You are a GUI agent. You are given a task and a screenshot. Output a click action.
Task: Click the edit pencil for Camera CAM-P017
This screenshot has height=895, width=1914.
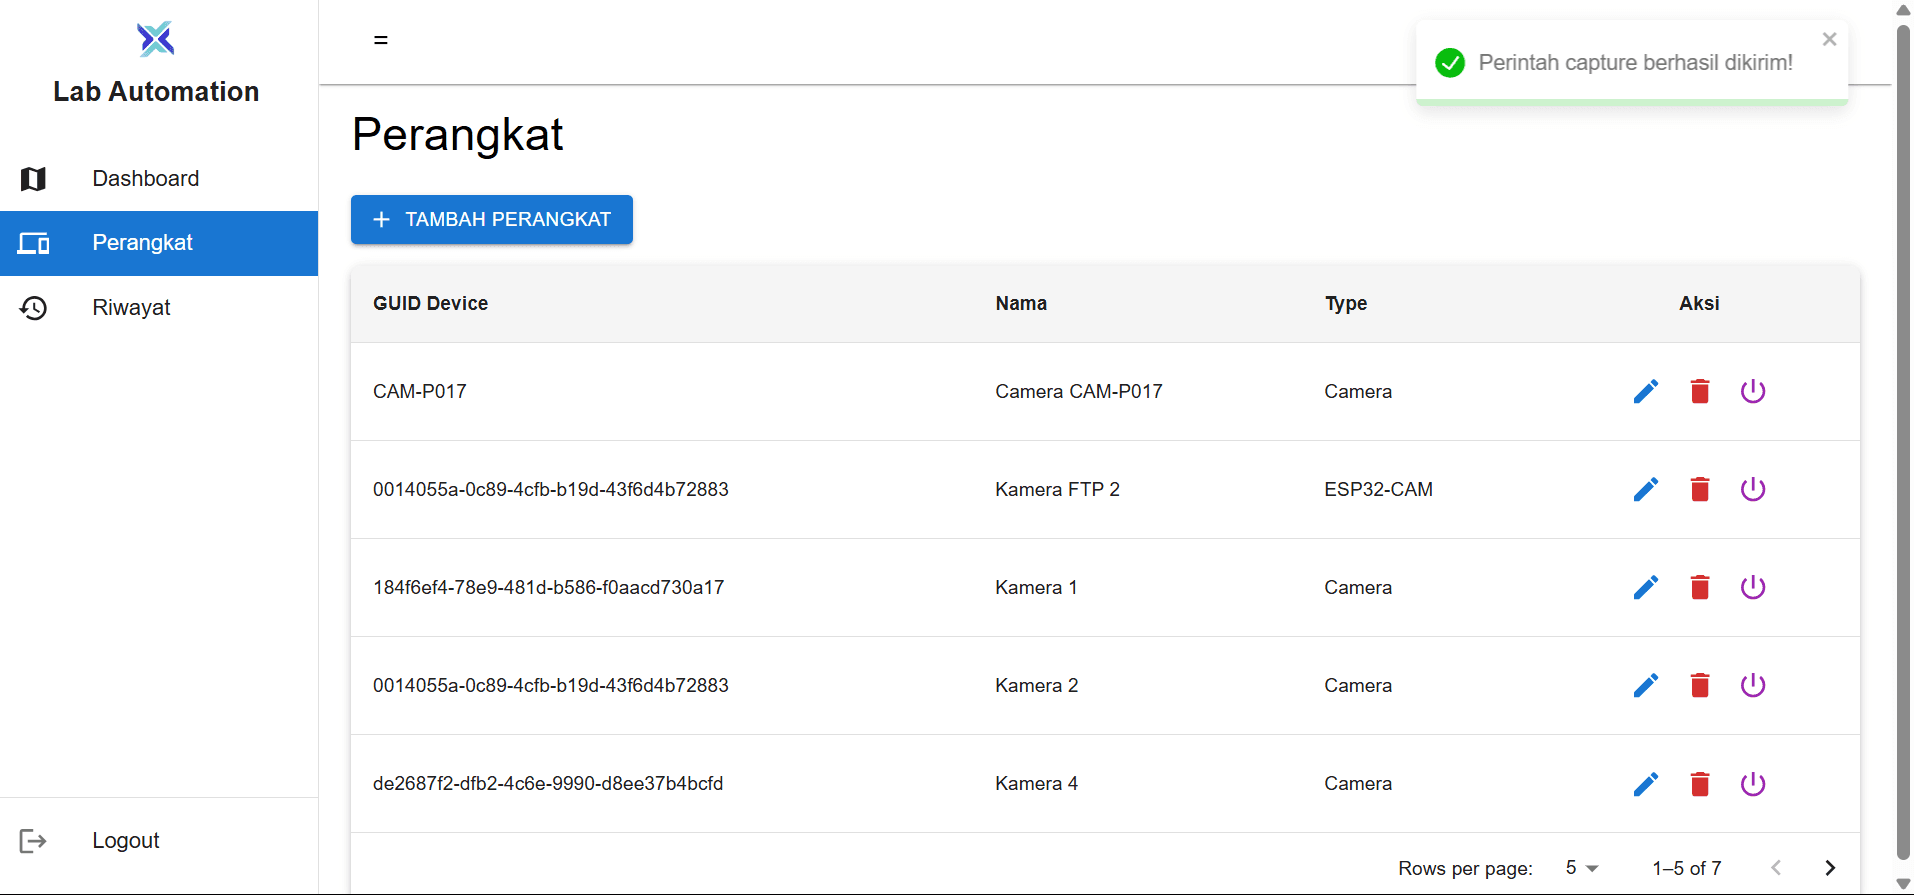coord(1645,391)
